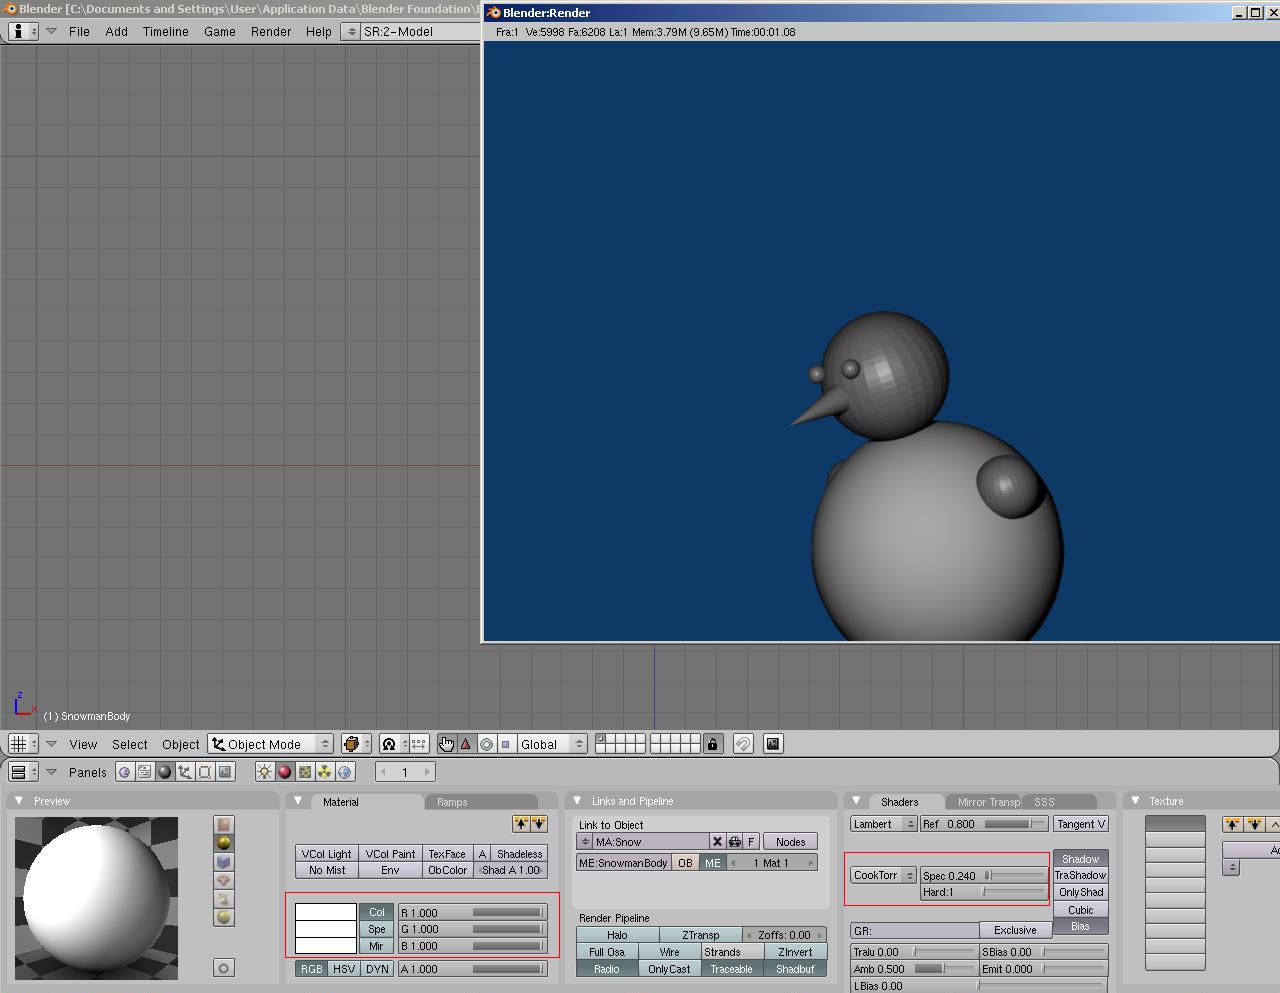The width and height of the screenshot is (1280, 993).
Task: Activate the rotate manipulator icon
Action: 486,744
